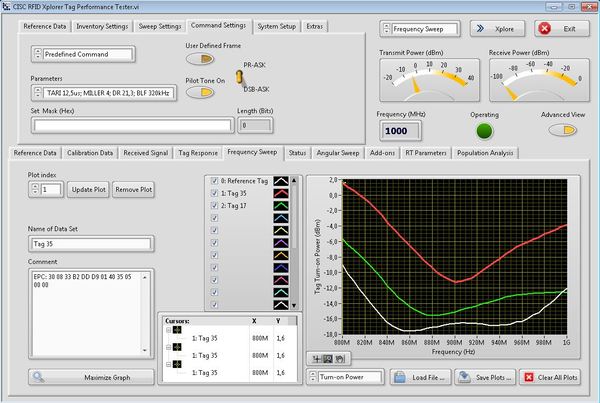Viewport: 600px width, 403px height.
Task: Switch to the Angular Sweep tab
Action: coord(338,153)
